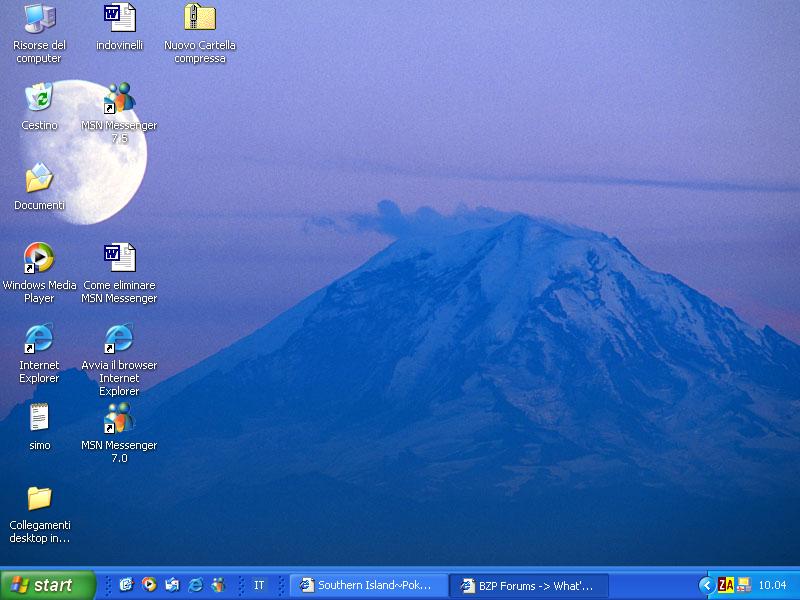Open the indovinelli Word document
The height and width of the screenshot is (600, 800).
pos(118,17)
